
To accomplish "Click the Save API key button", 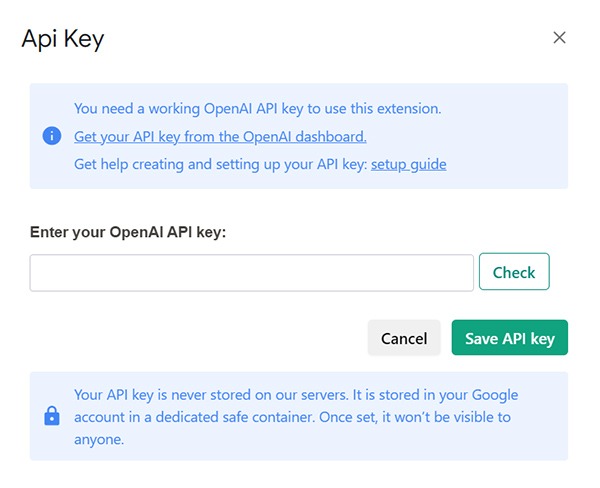I will tap(510, 338).
